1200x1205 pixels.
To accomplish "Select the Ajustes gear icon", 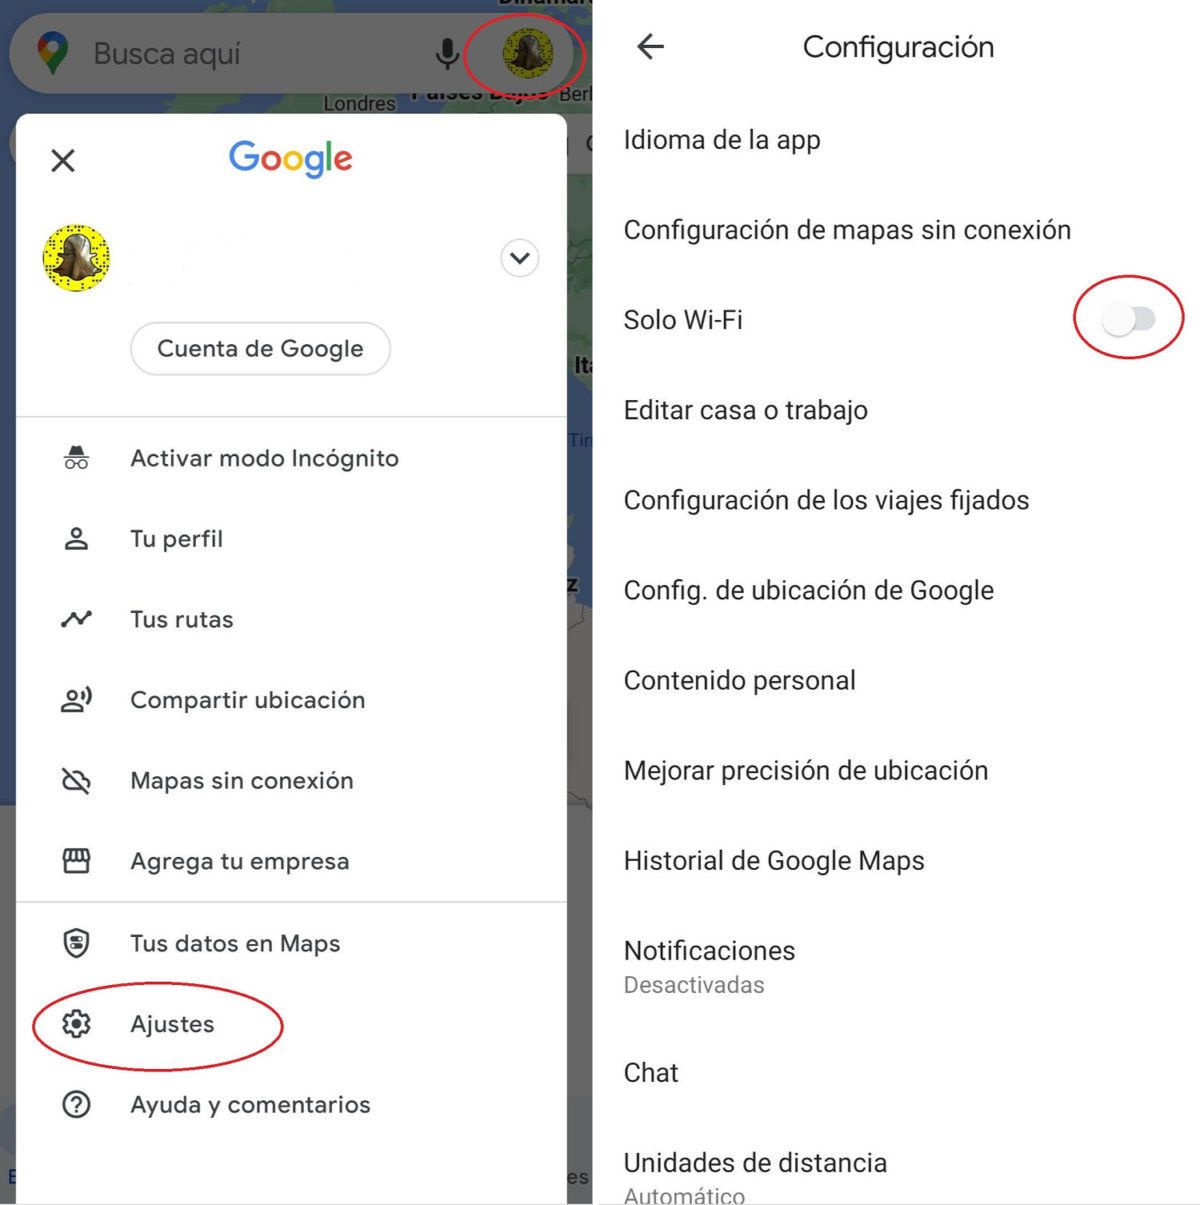I will 76,1023.
